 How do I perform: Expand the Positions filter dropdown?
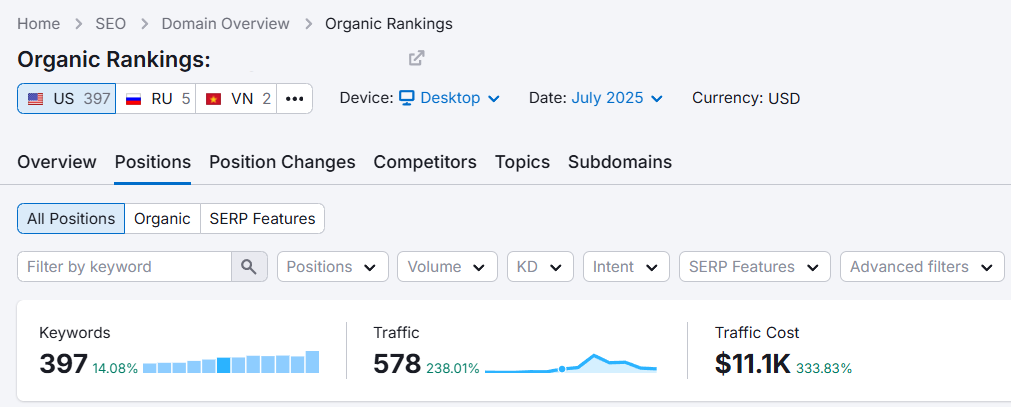tap(333, 266)
